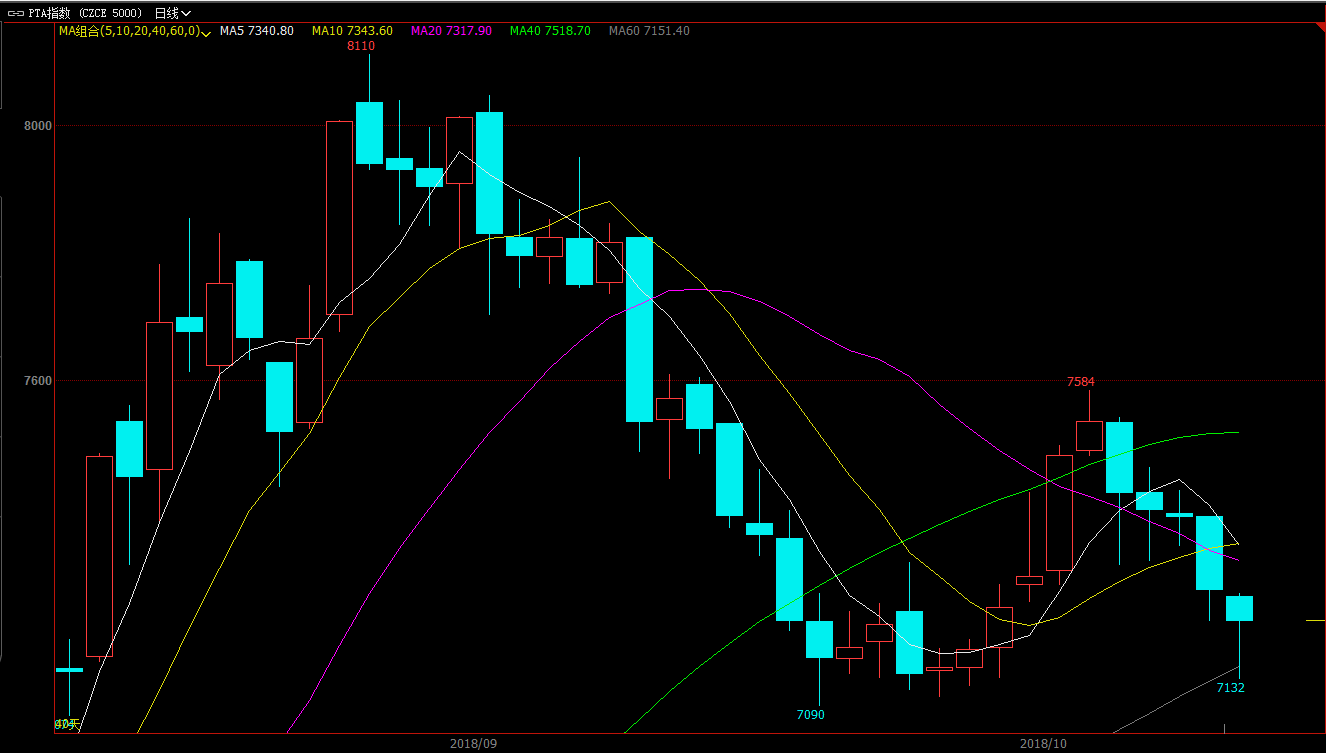Image resolution: width=1326 pixels, height=753 pixels.
Task: Click the 7090 low price label
Action: [x=811, y=715]
